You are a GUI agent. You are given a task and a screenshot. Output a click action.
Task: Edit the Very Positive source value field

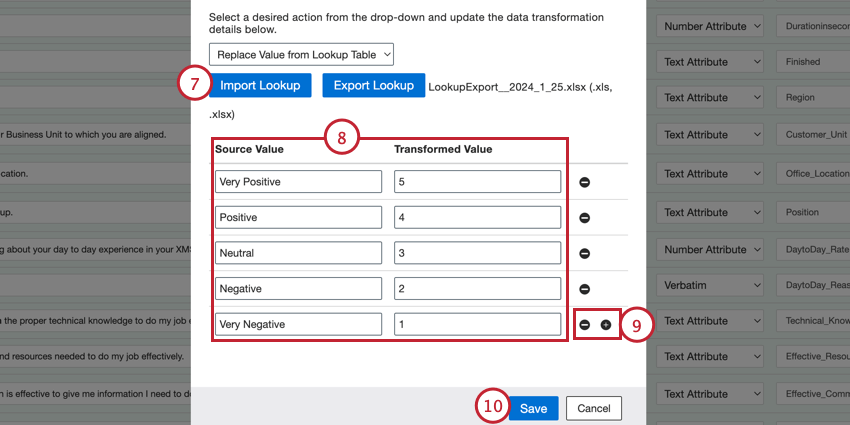coord(298,182)
